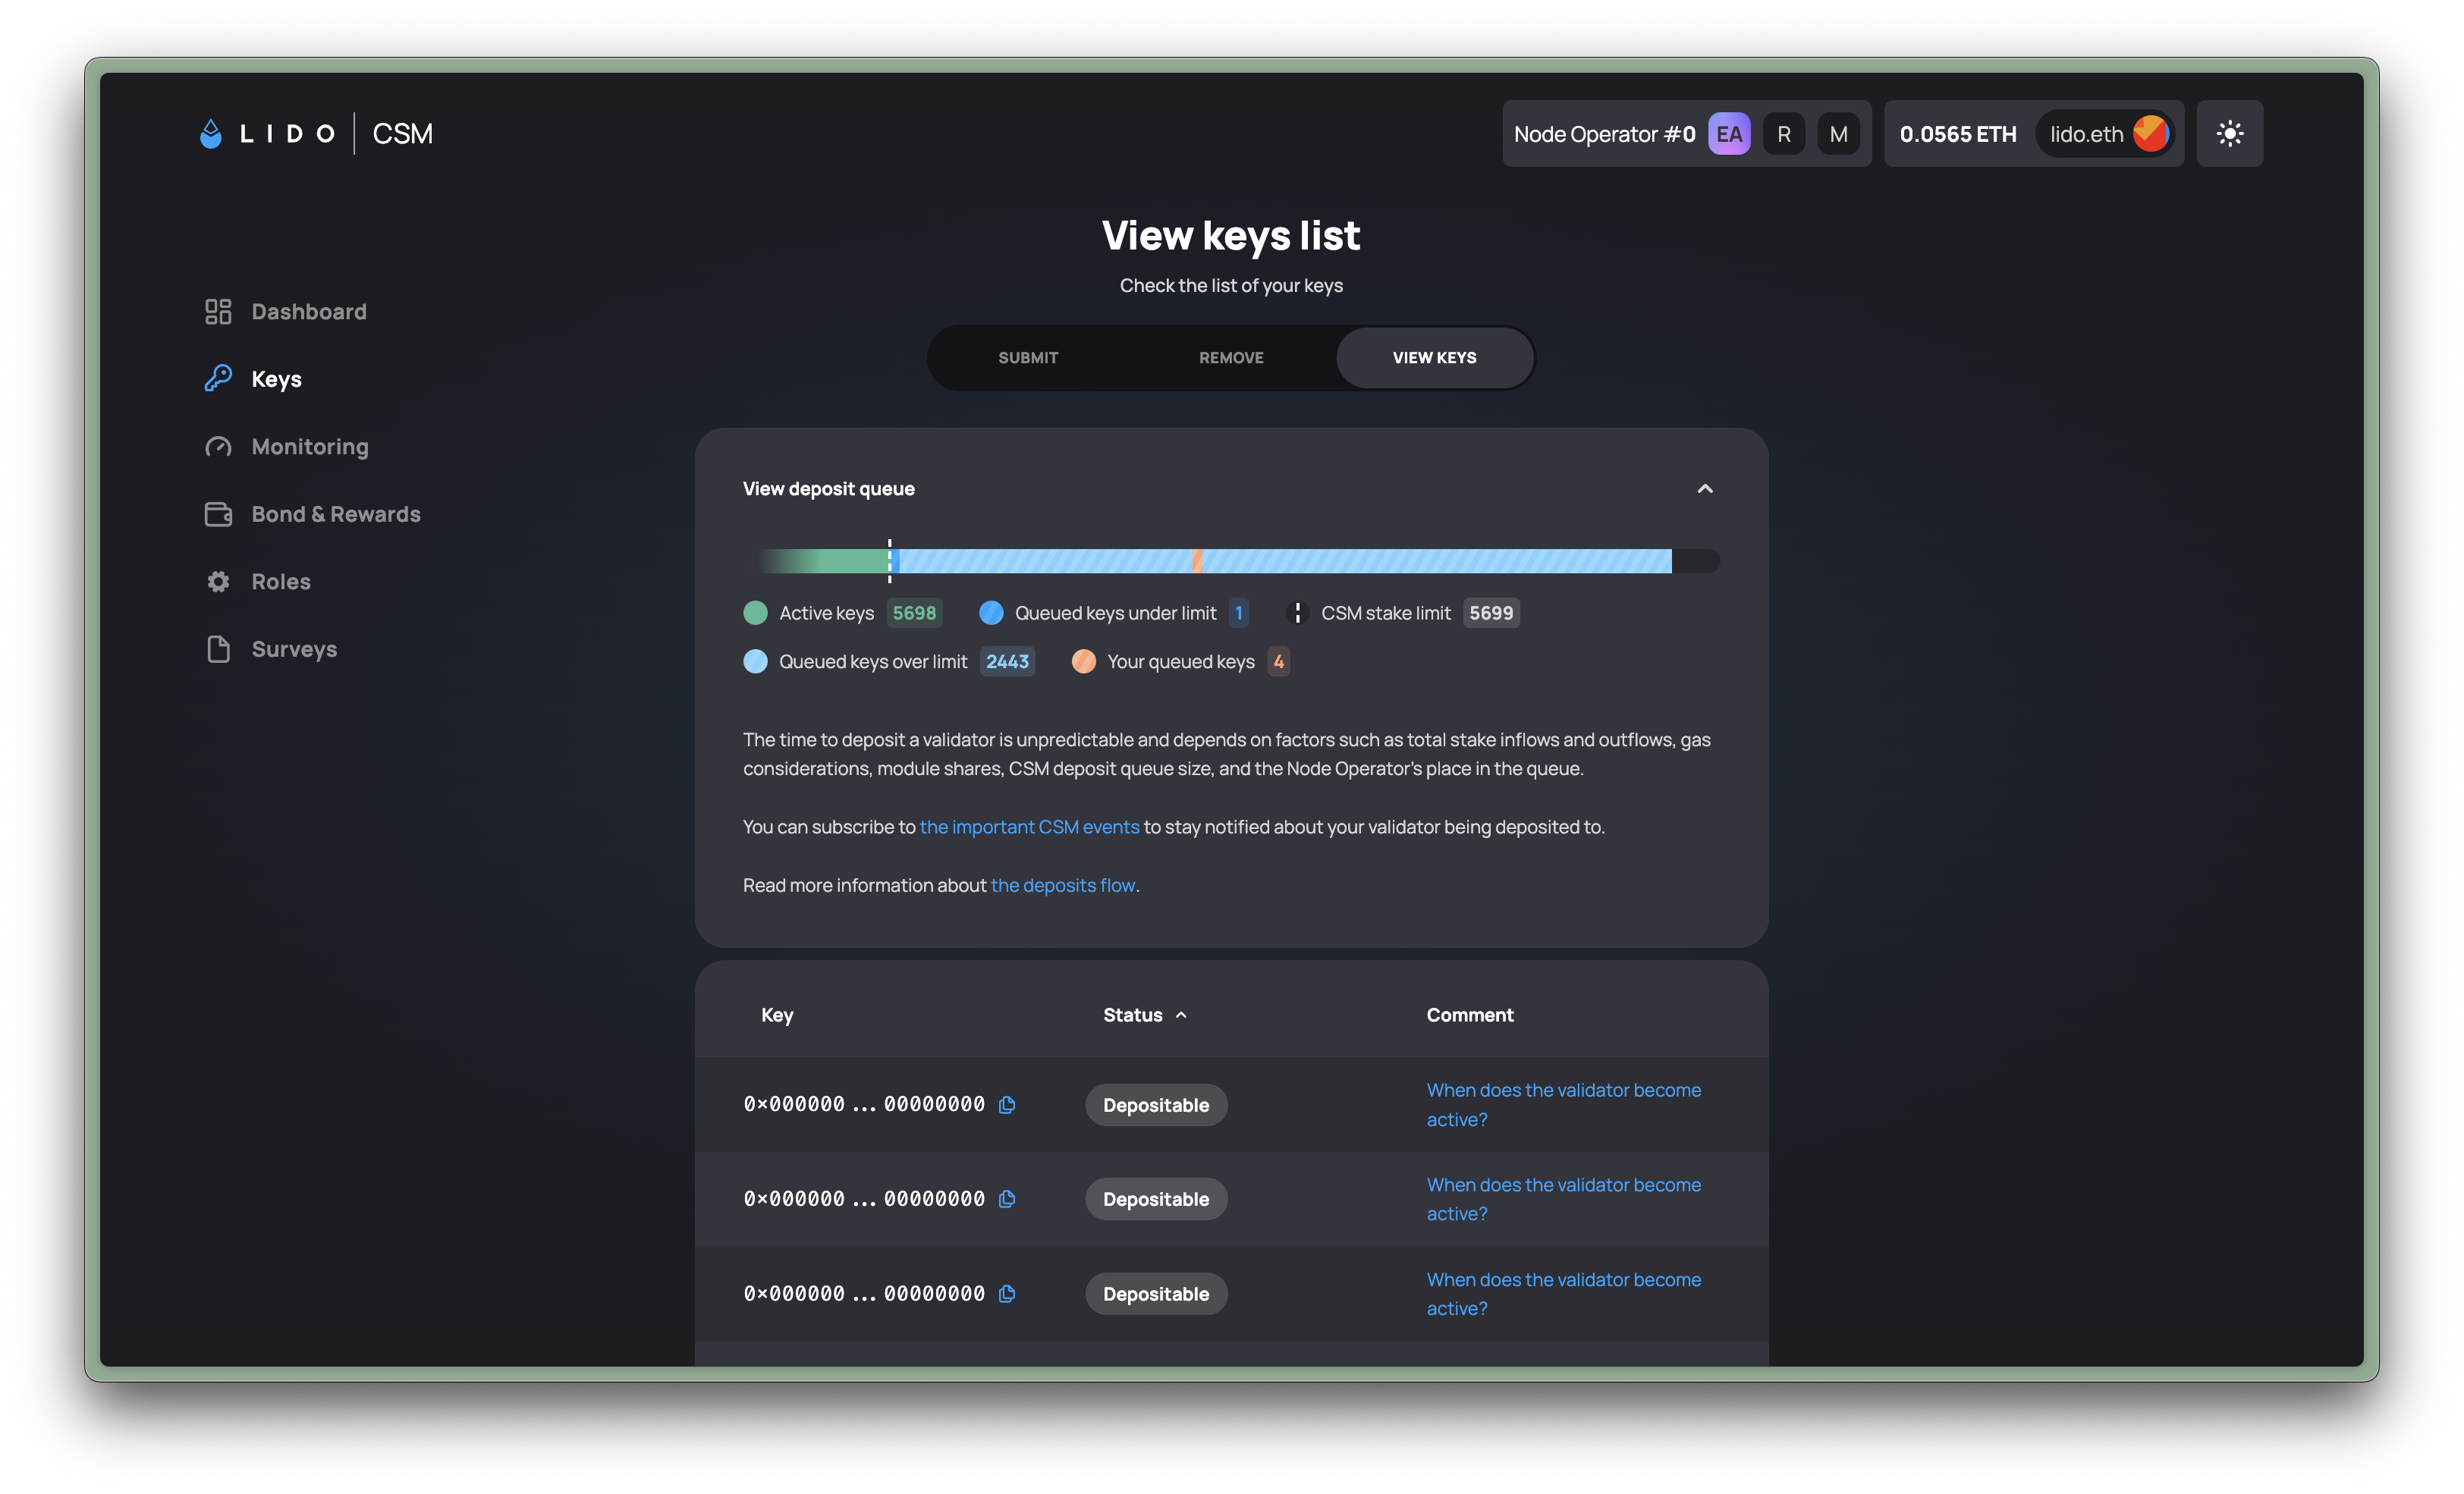Click the CSM stake limit dashed marker
Image resolution: width=2464 pixels, height=1494 pixels.
(x=889, y=561)
